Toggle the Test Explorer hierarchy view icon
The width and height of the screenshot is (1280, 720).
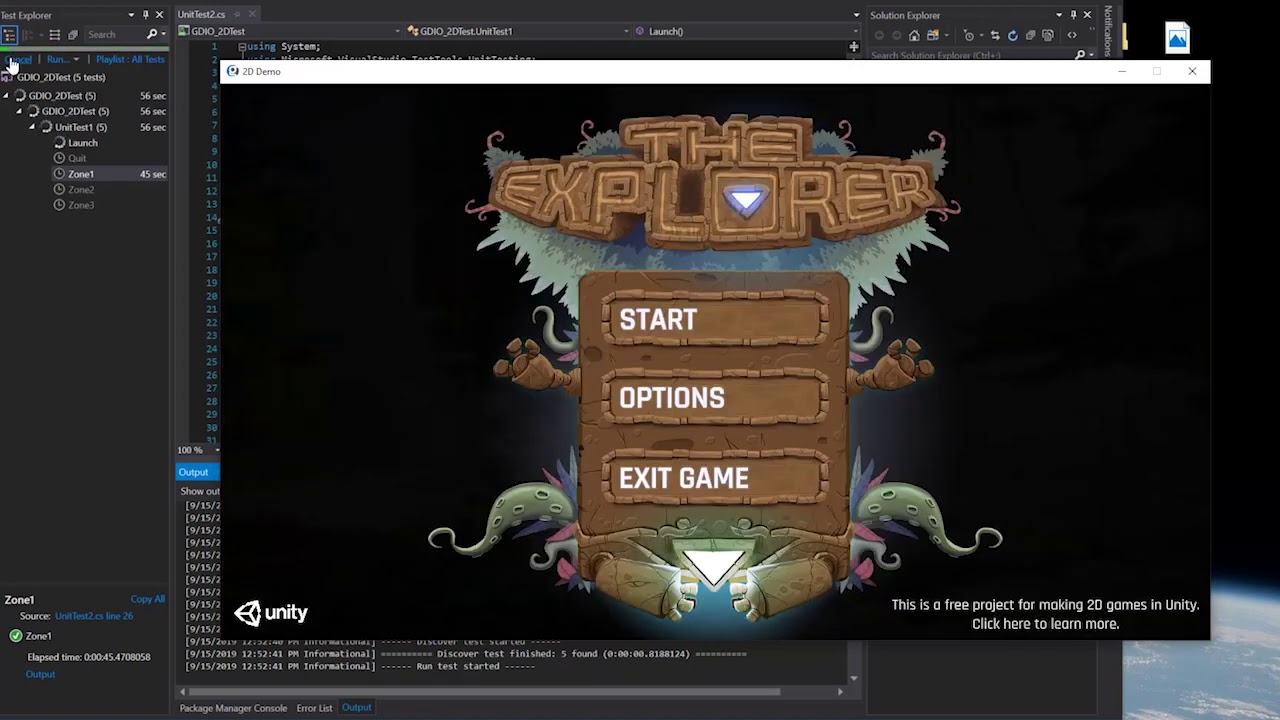9,35
